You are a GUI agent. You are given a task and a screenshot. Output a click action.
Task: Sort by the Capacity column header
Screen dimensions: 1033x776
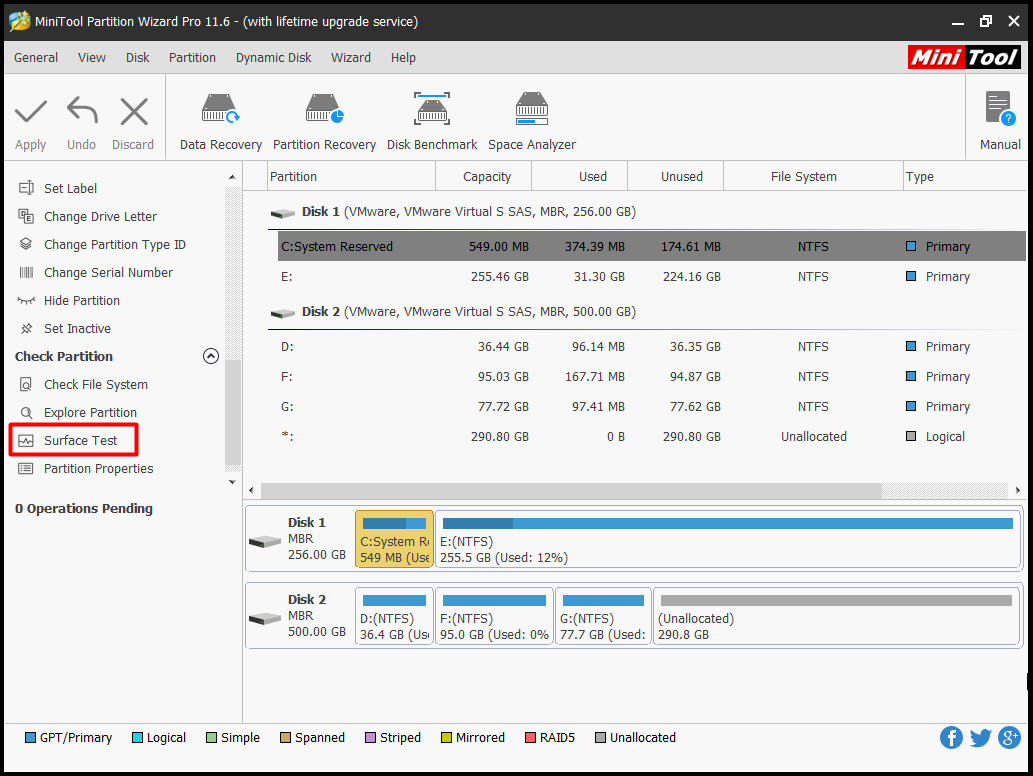point(486,177)
